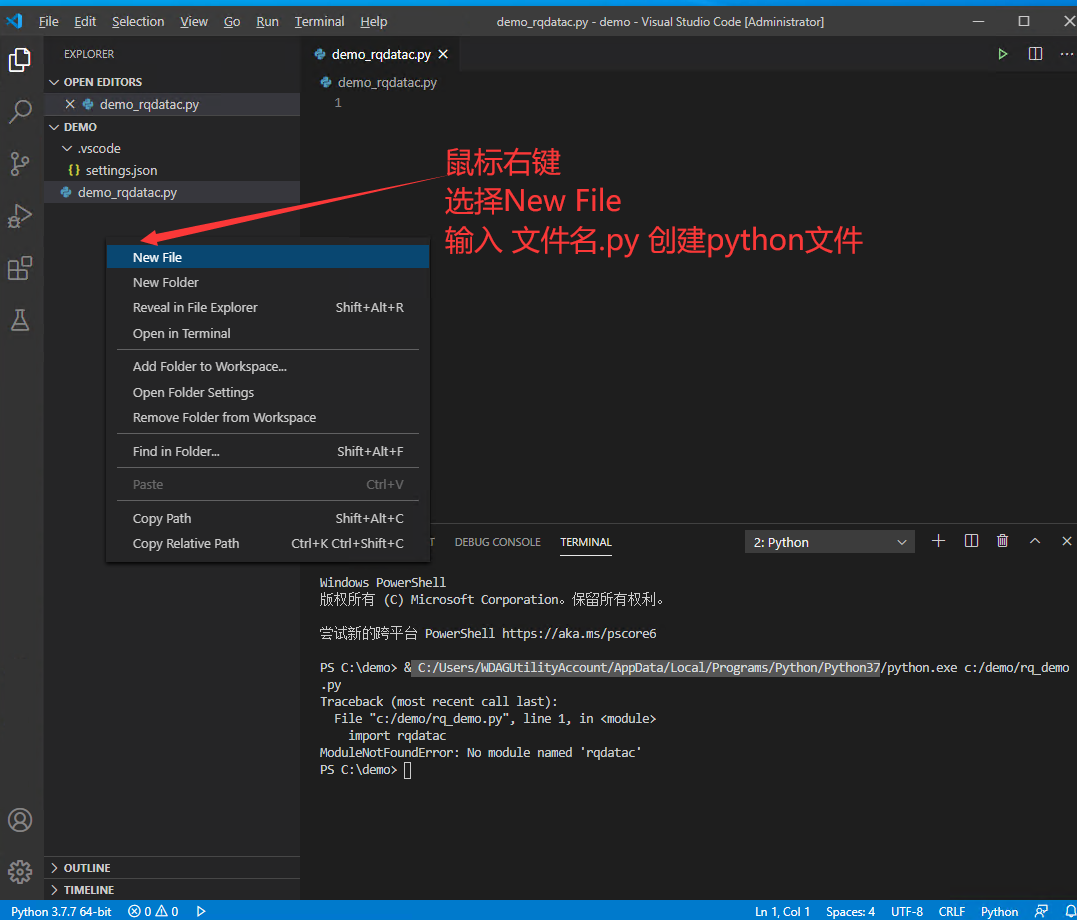
Task: Open the Manage gear icon
Action: 20,871
